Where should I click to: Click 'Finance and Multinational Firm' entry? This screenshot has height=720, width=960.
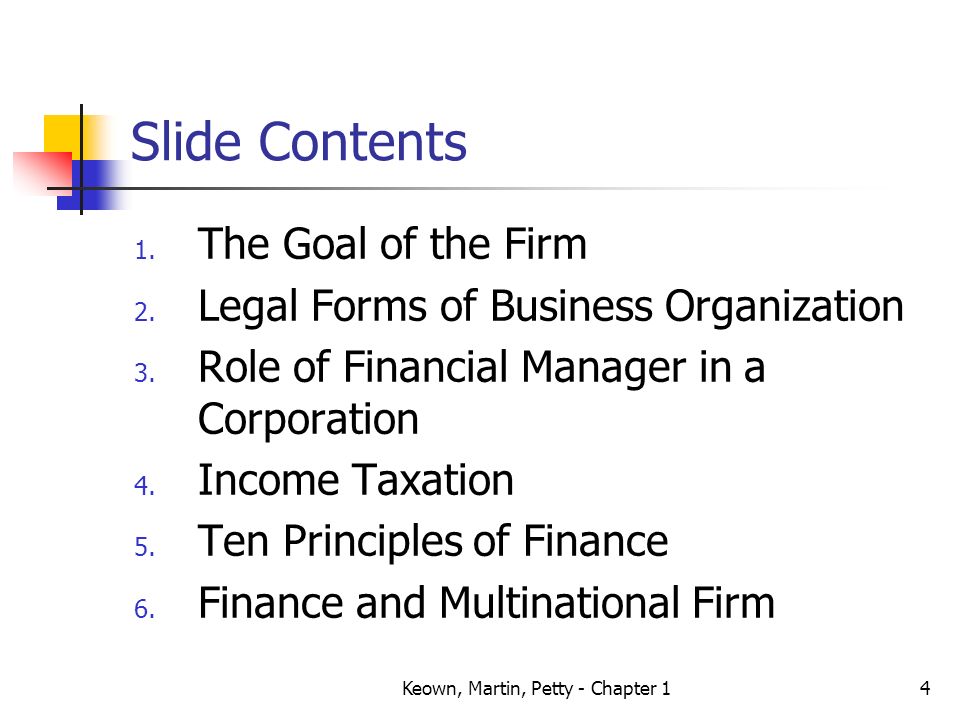point(487,603)
